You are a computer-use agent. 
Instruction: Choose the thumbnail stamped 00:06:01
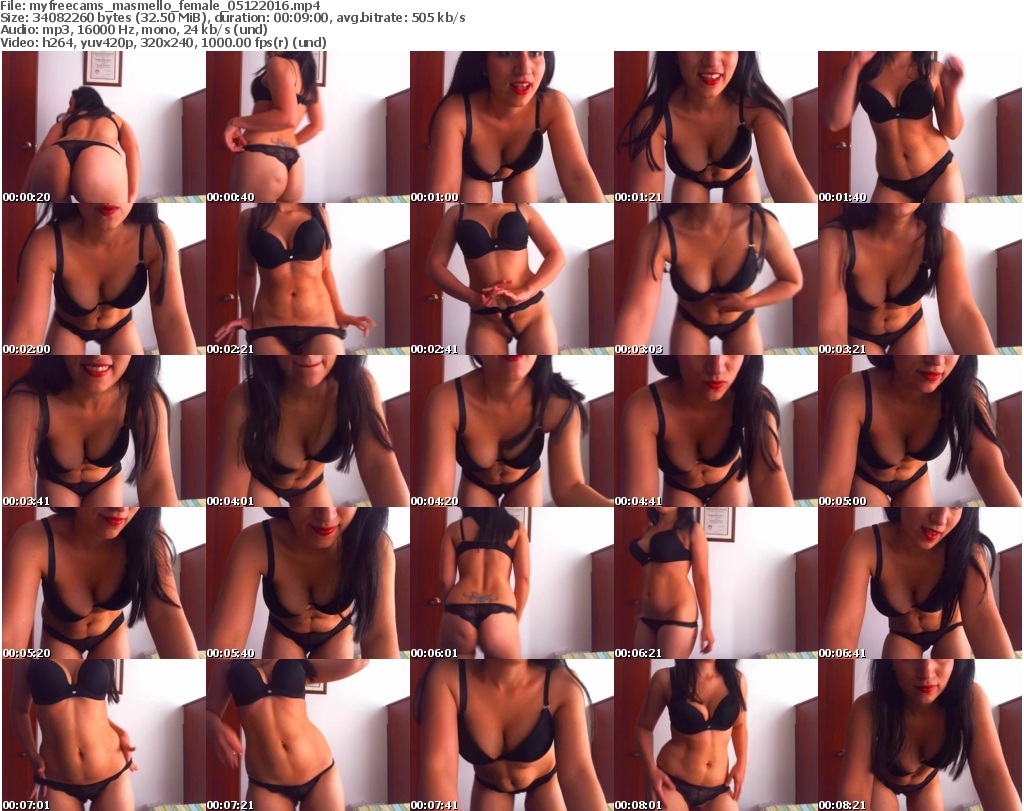(511, 583)
